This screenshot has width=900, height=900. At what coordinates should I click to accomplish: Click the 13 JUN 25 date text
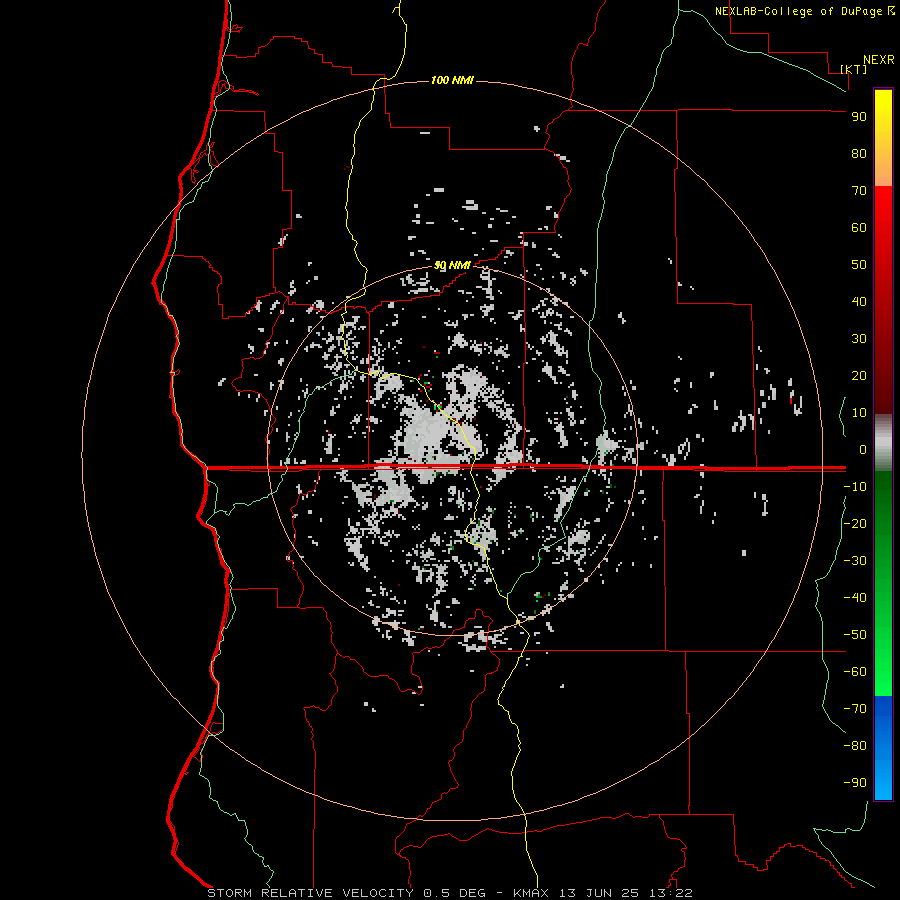click(599, 893)
